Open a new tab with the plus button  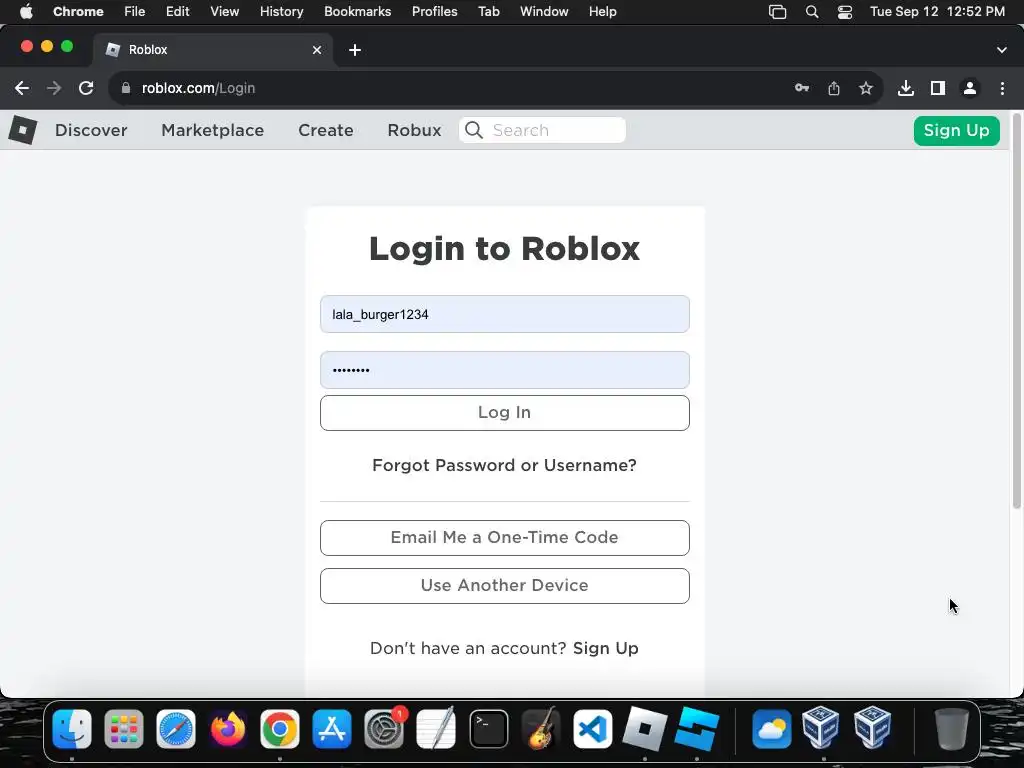pos(355,50)
